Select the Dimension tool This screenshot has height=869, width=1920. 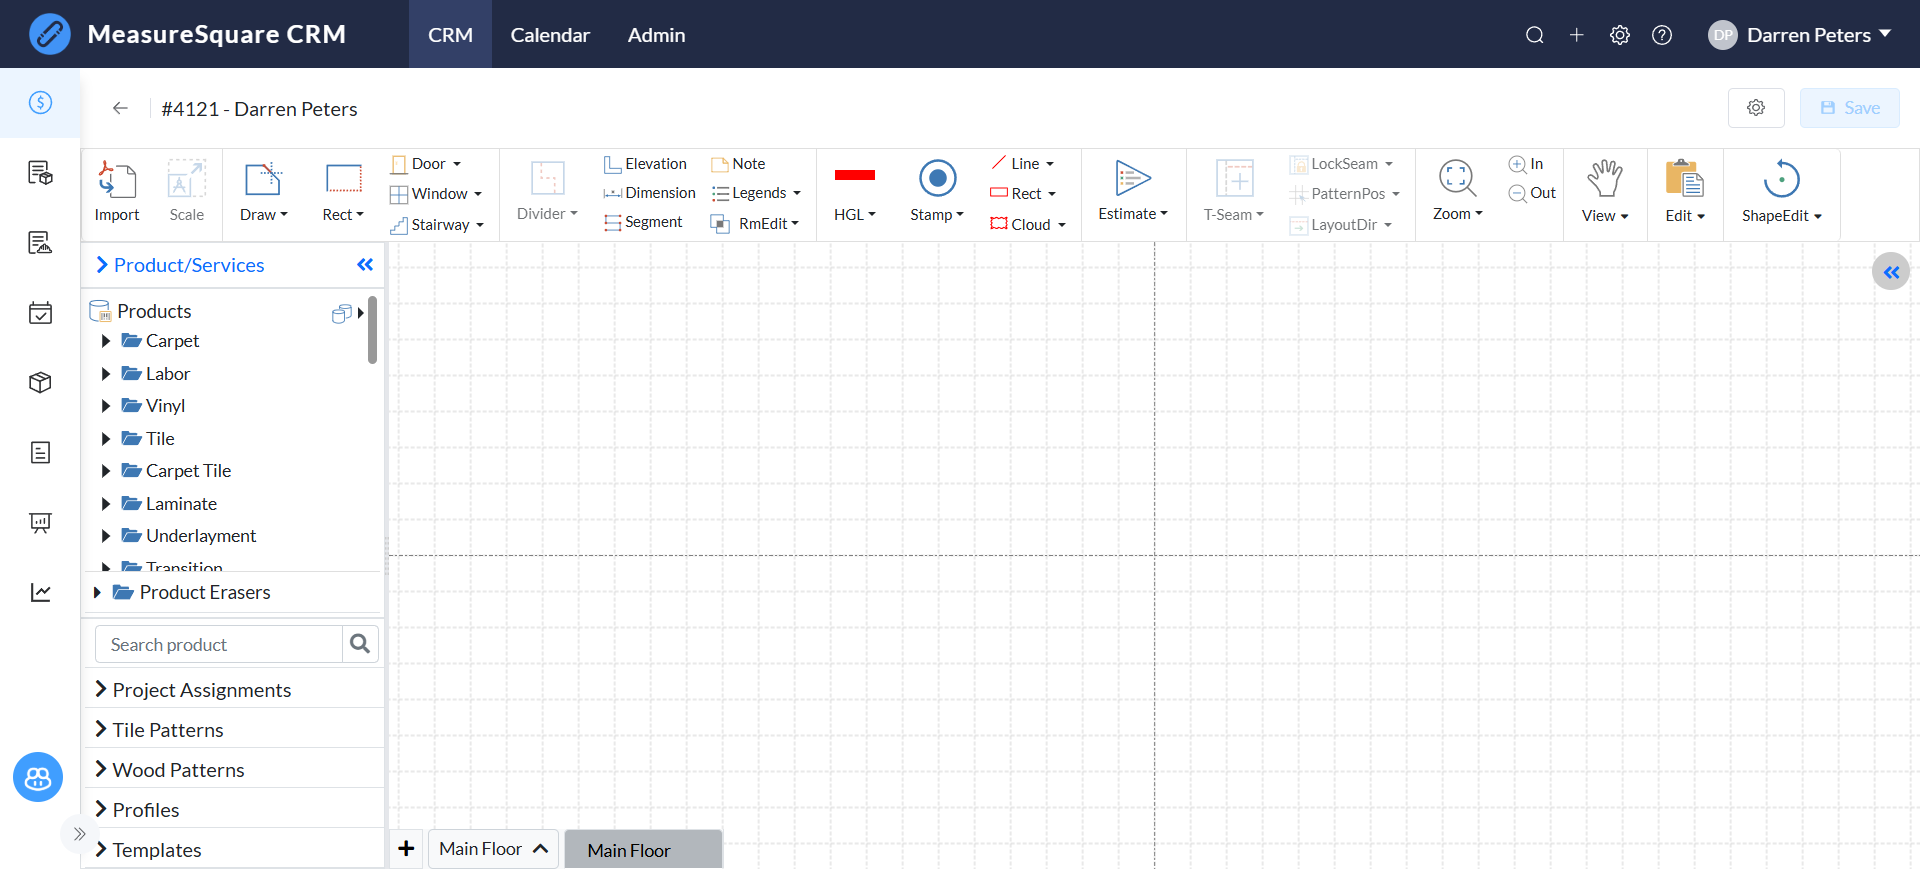(x=649, y=193)
